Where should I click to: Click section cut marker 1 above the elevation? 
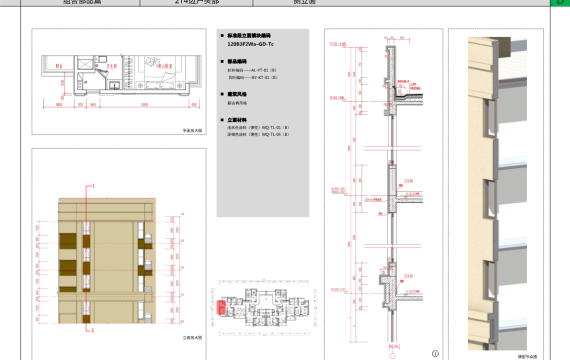(x=93, y=186)
